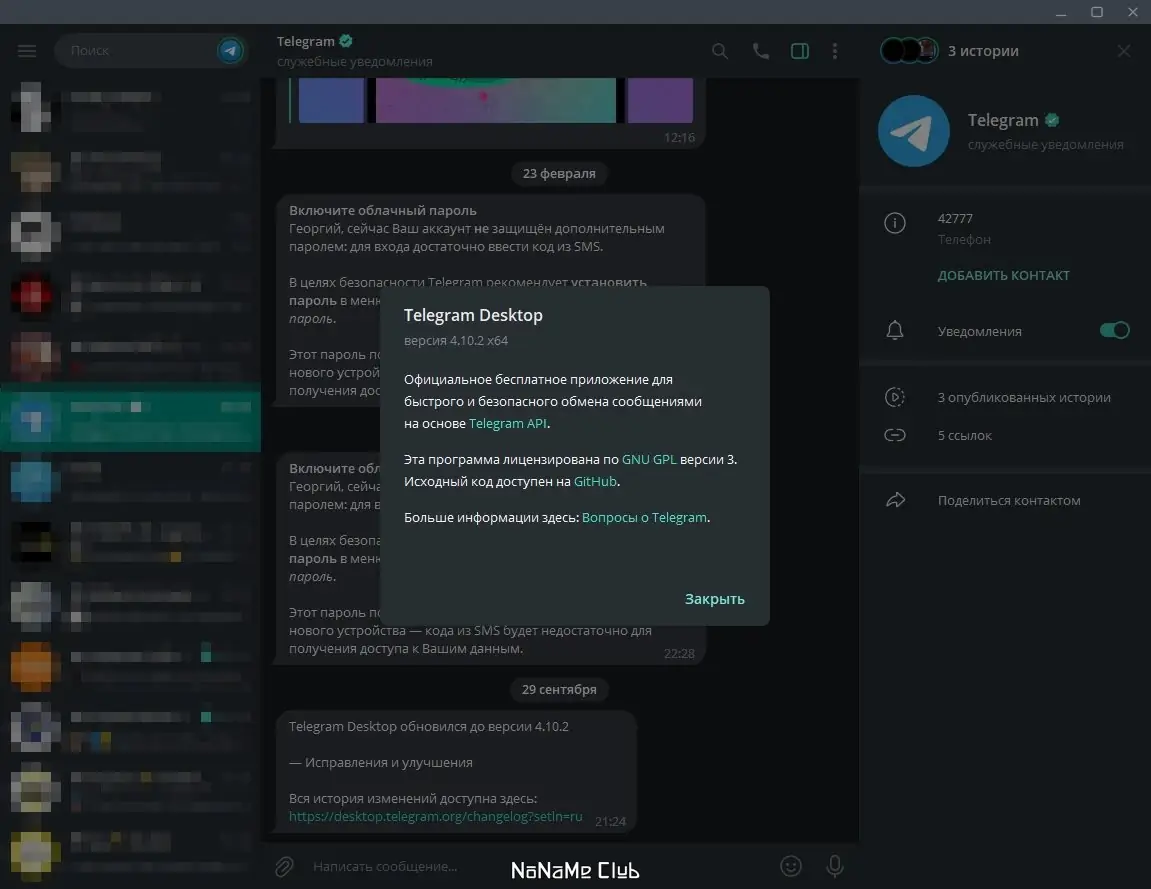Open the chat with red avatar
This screenshot has width=1151, height=889.
[131, 297]
